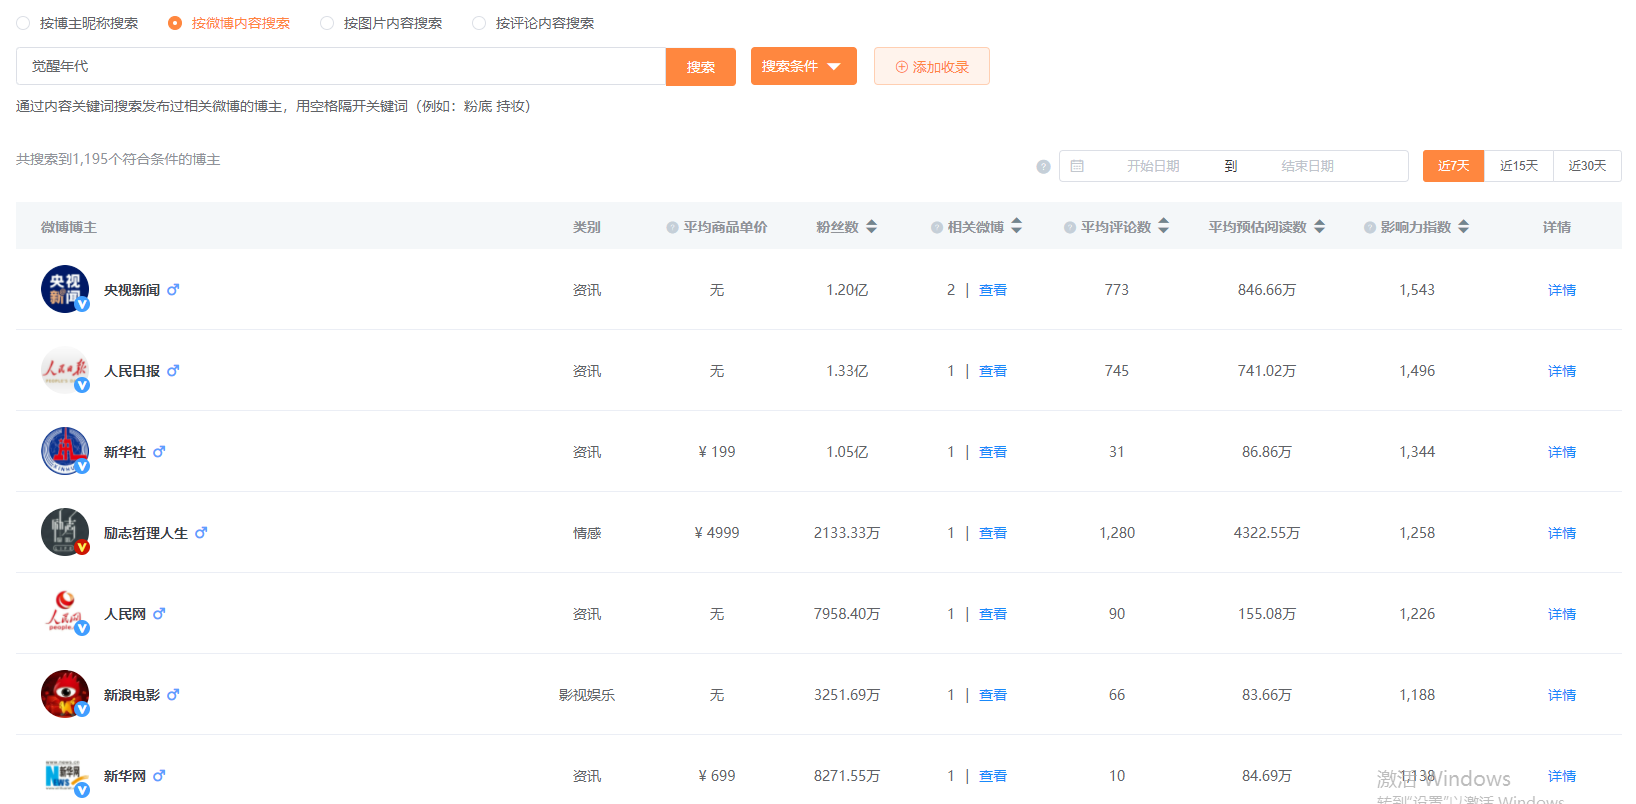Viewport: 1636px width, 804px height.
Task: Click 查看 link in 央视新闻 row
Action: 993,290
